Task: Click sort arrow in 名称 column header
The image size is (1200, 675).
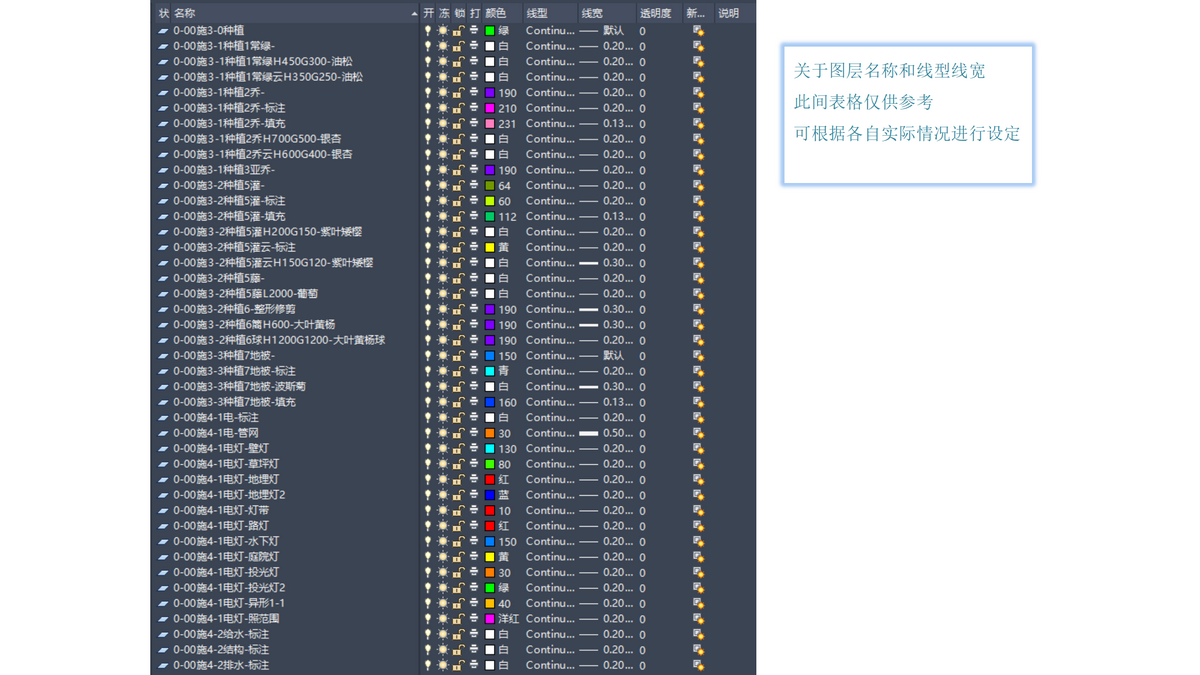Action: [x=414, y=14]
